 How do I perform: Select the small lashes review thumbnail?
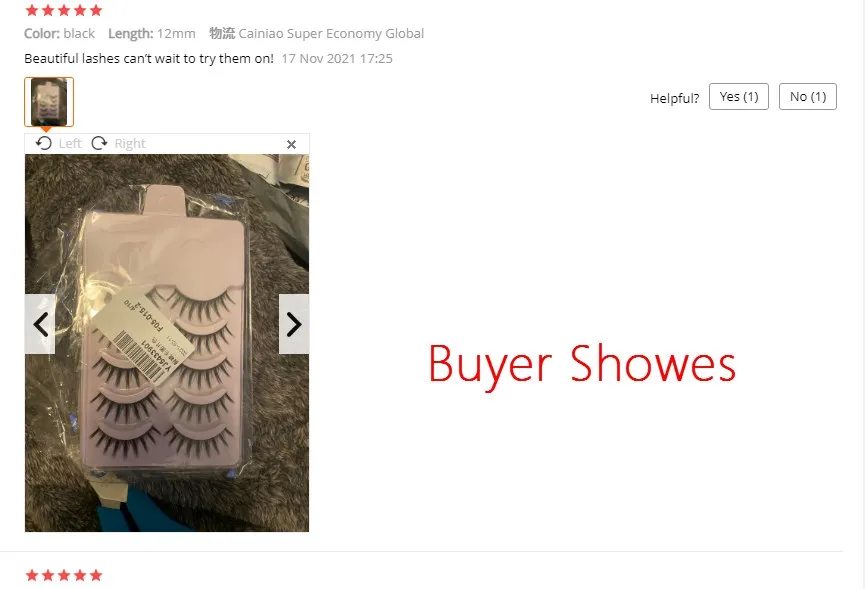click(49, 102)
